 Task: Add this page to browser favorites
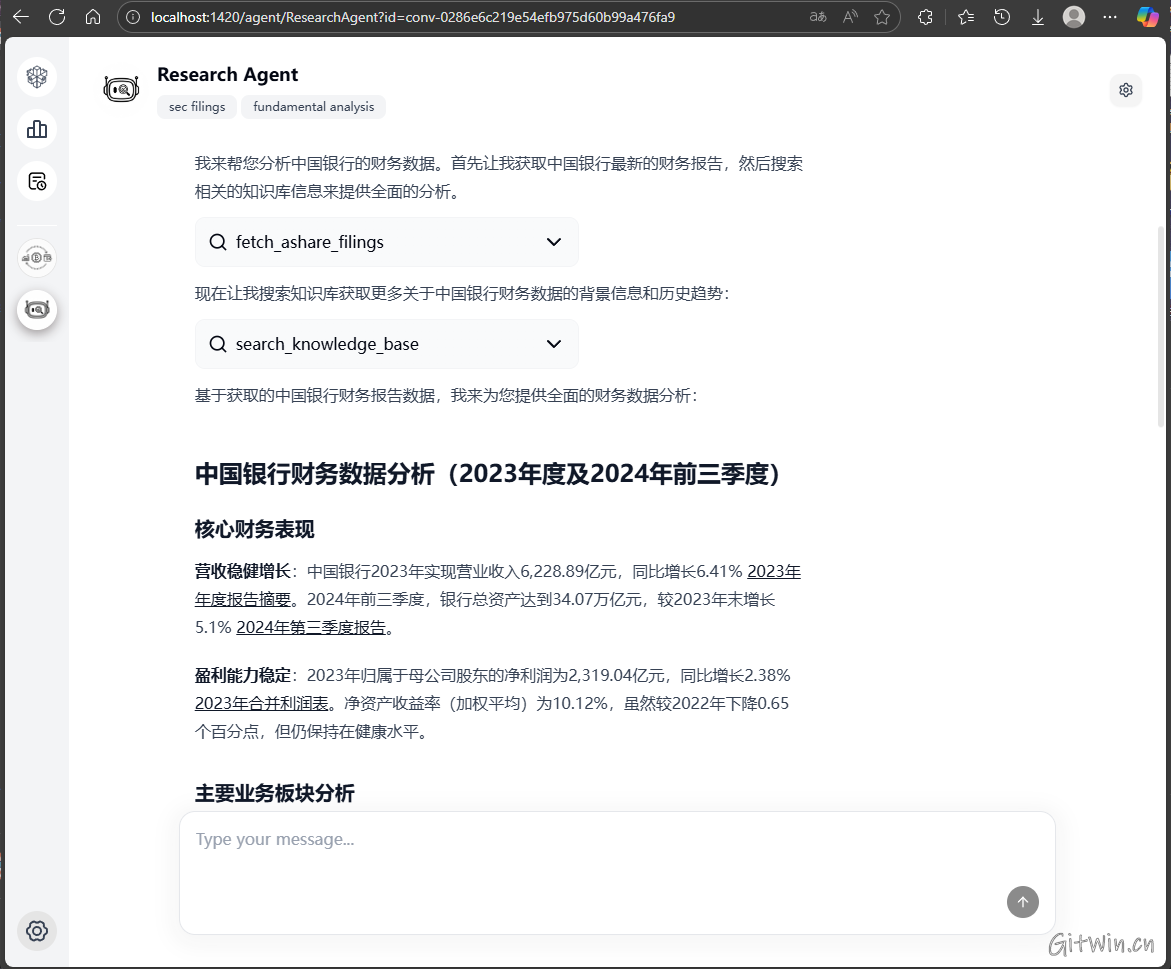[x=881, y=17]
